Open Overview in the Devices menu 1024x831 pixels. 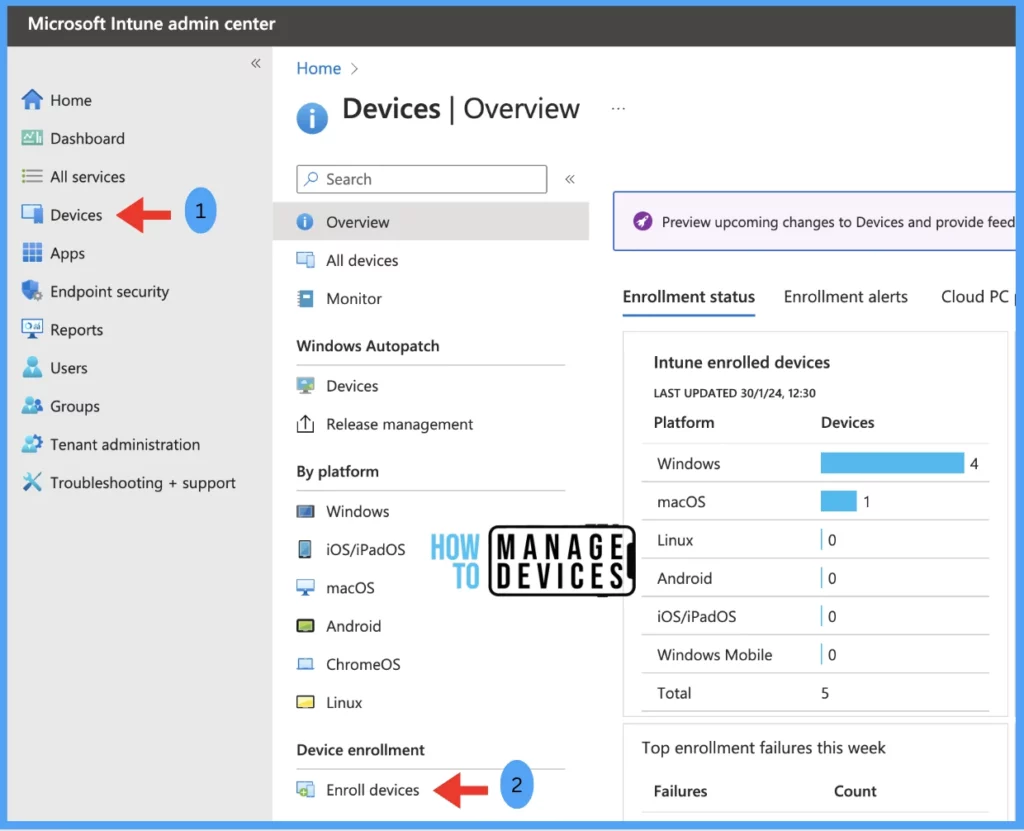pos(431,222)
